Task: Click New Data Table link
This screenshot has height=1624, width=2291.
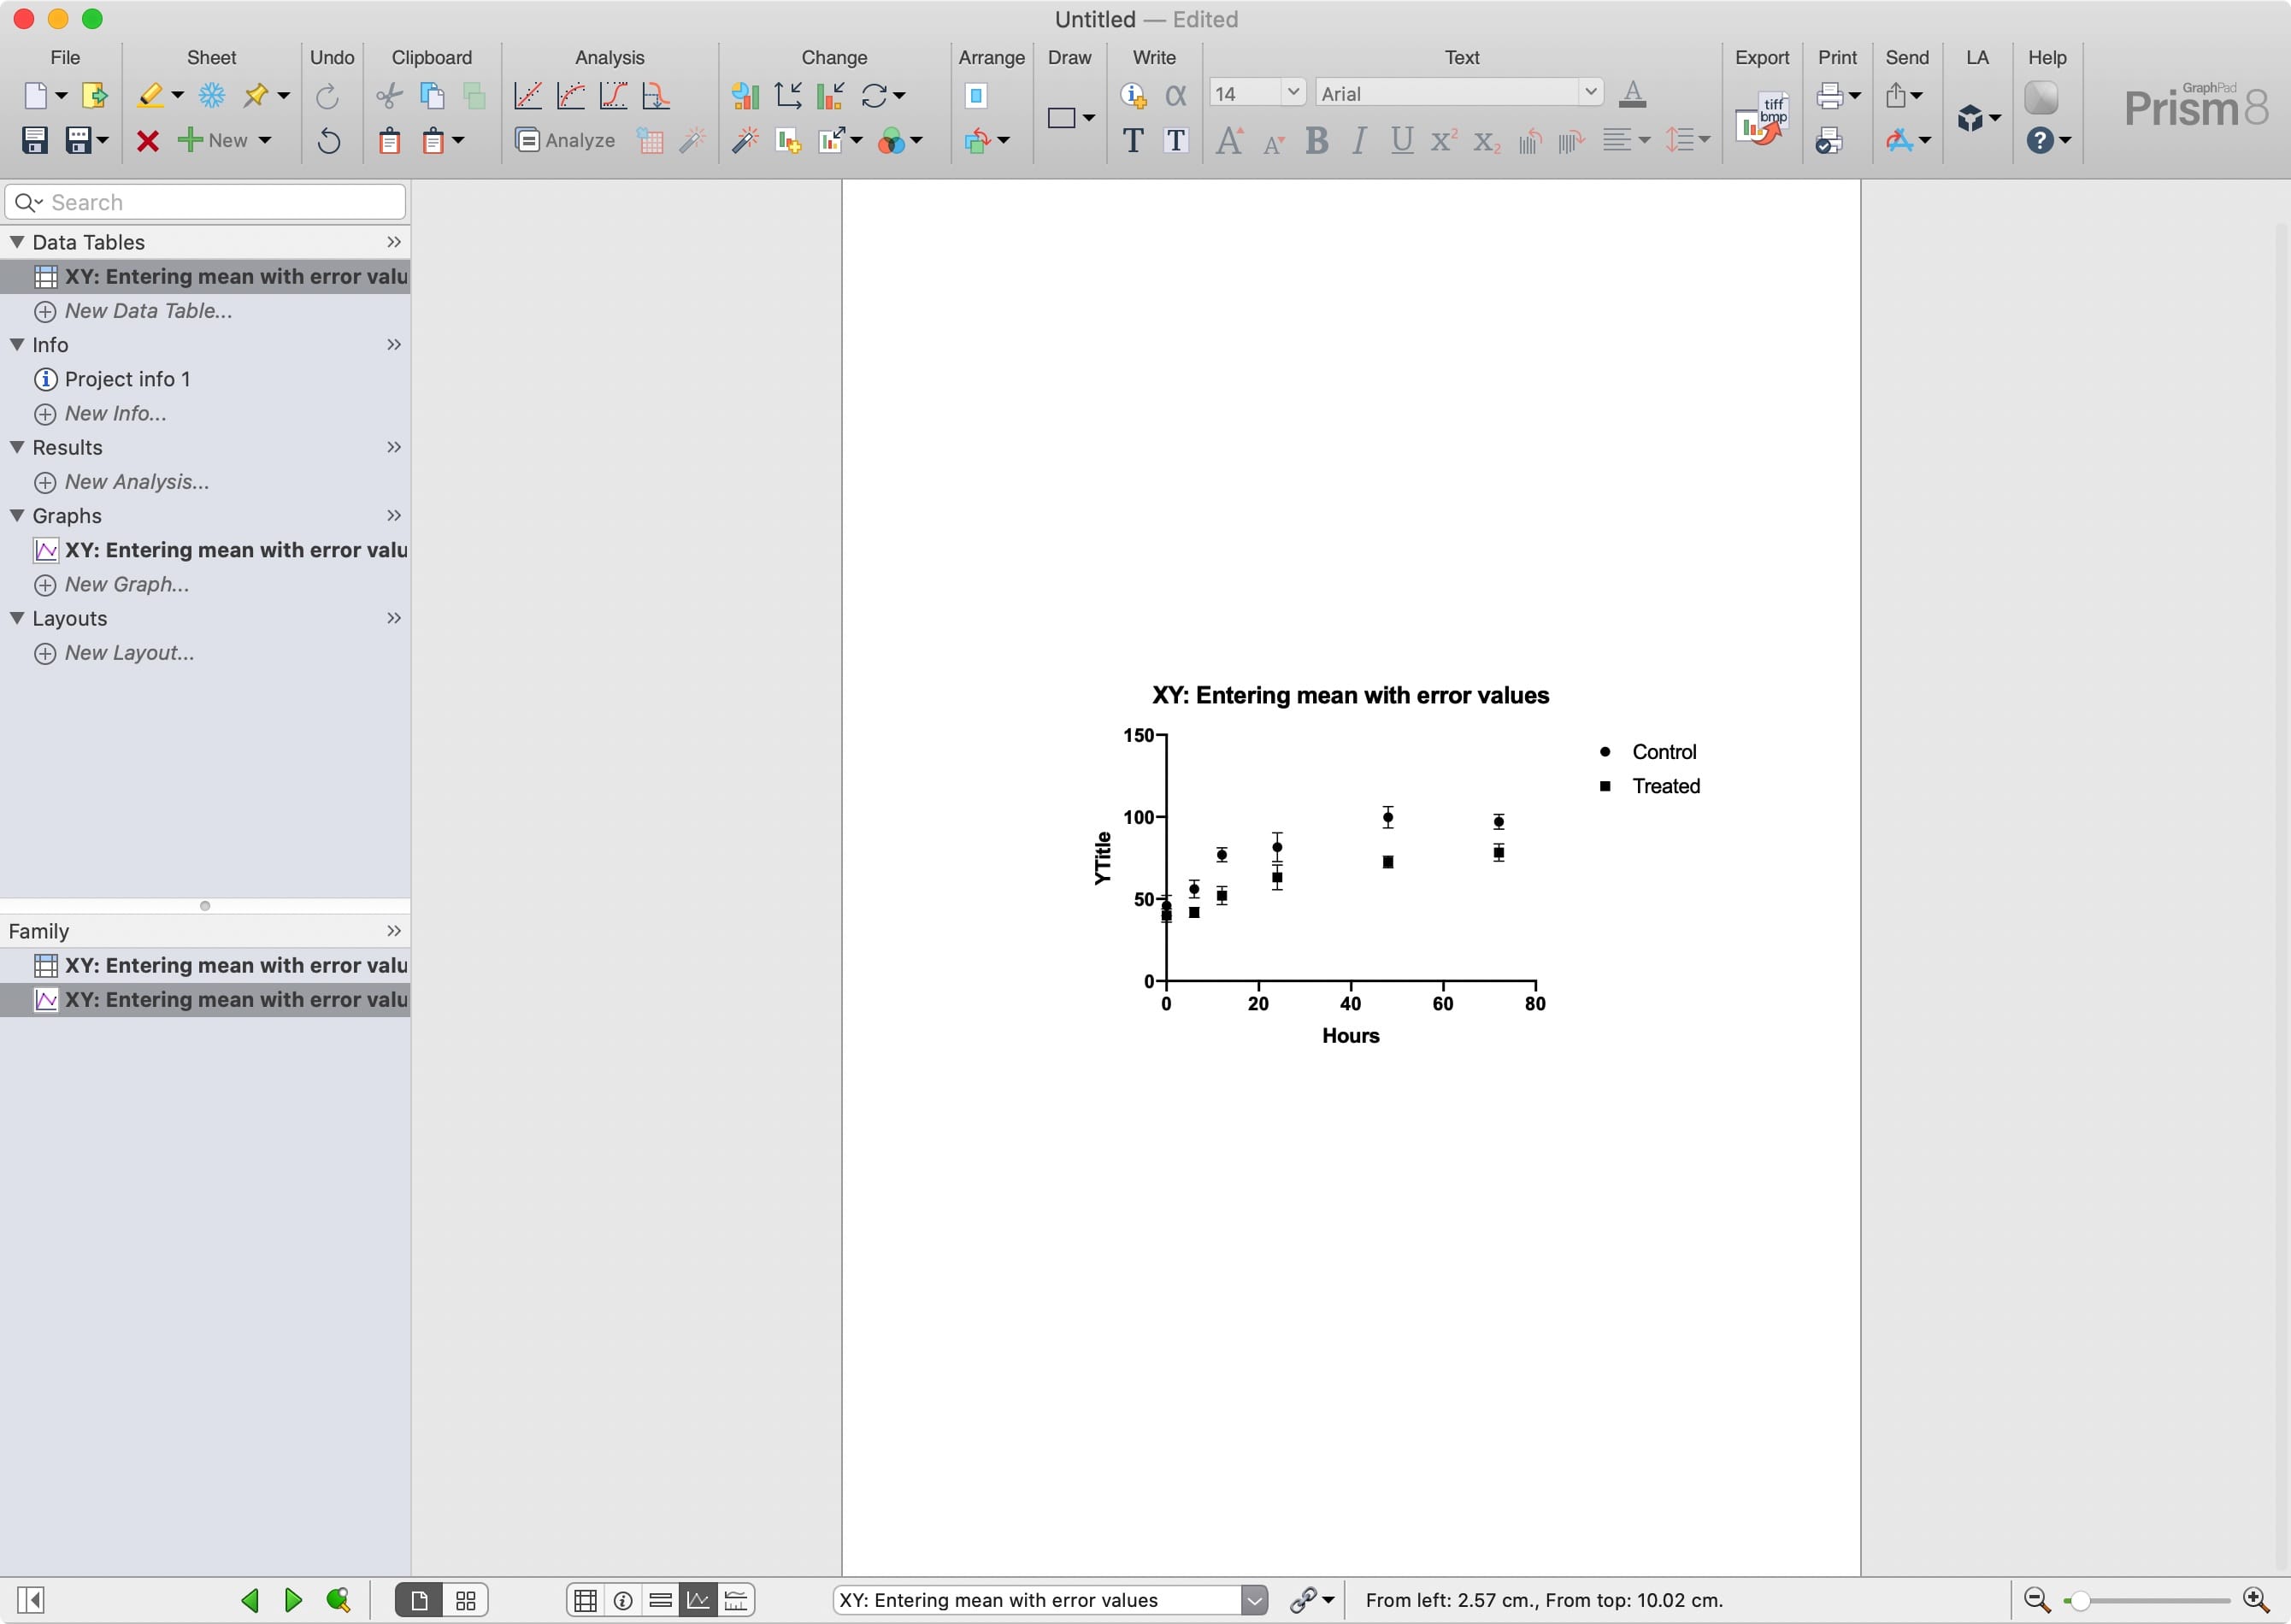Action: [148, 311]
